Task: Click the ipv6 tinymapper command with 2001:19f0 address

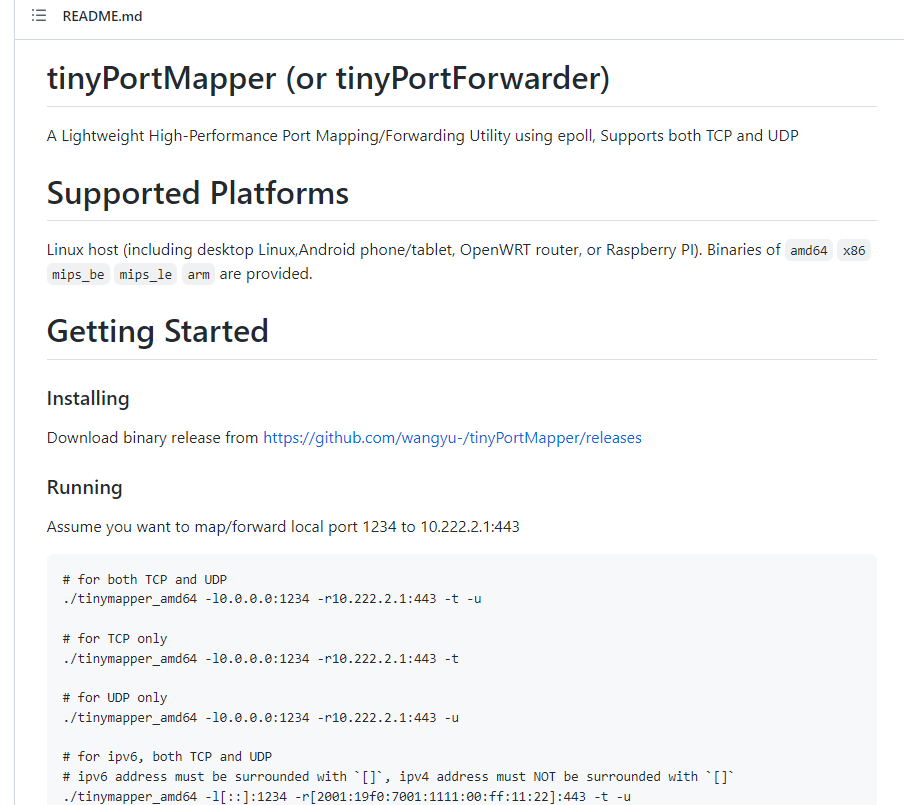Action: (346, 796)
